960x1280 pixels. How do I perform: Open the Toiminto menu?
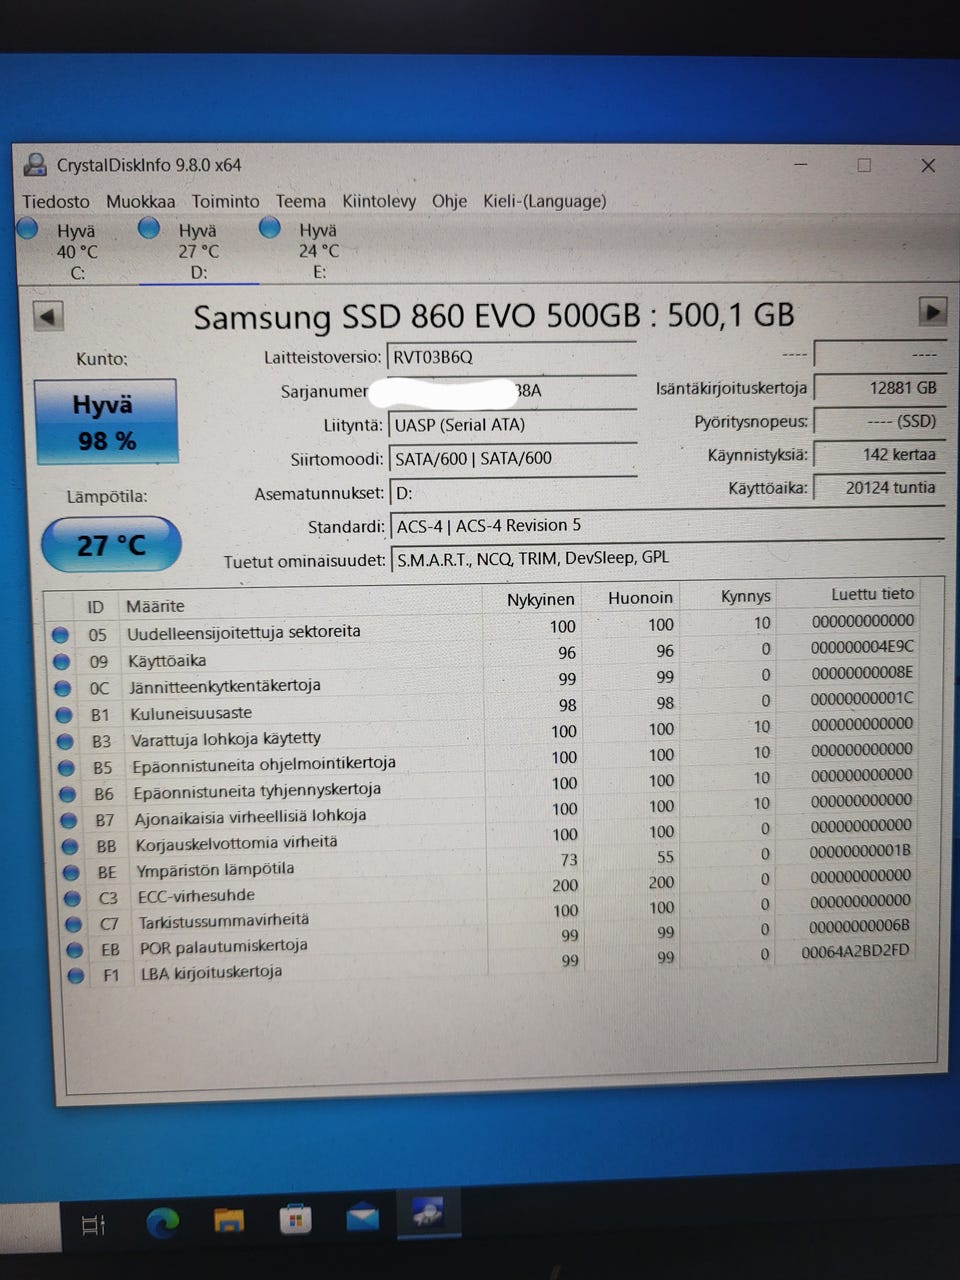point(225,201)
